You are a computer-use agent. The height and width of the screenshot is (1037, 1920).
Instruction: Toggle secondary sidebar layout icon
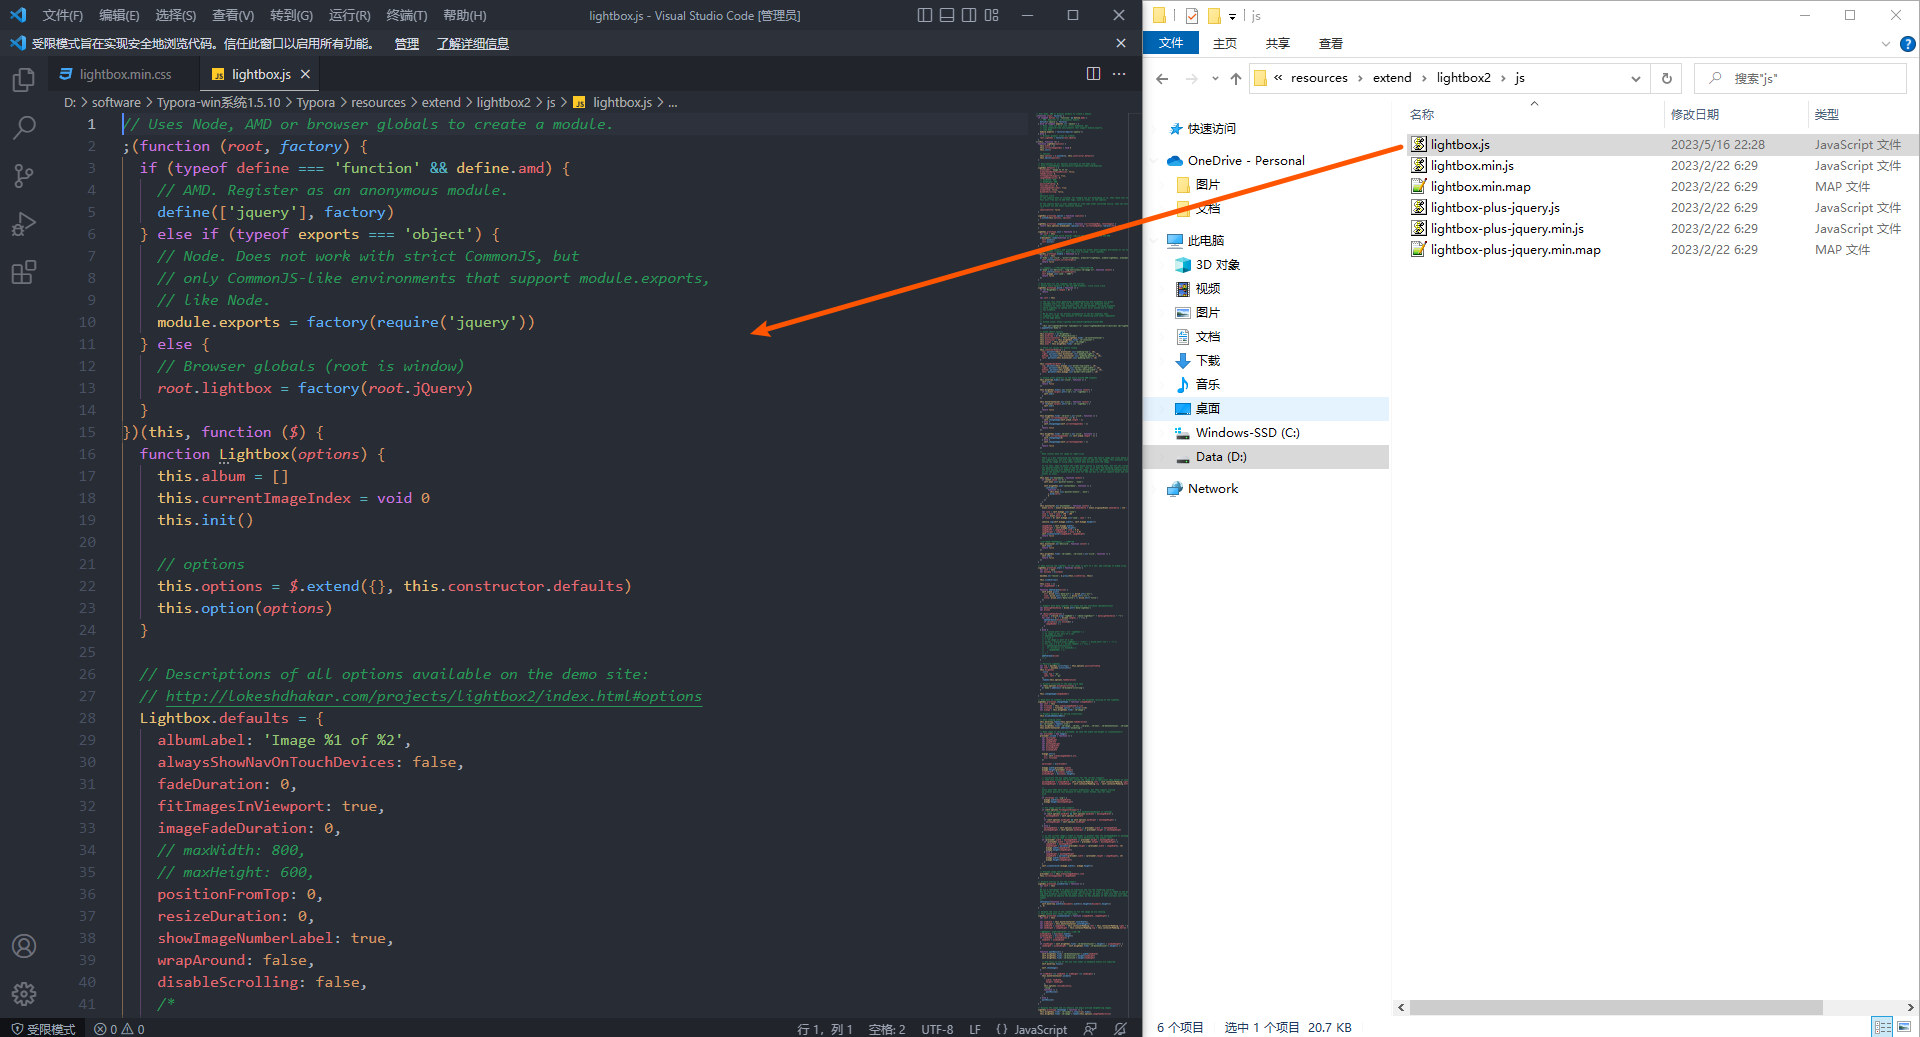pyautogui.click(x=969, y=15)
